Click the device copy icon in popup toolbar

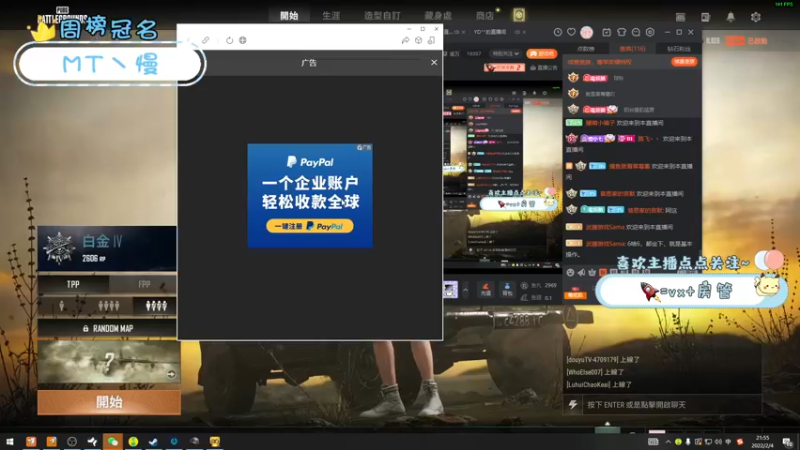tap(432, 40)
